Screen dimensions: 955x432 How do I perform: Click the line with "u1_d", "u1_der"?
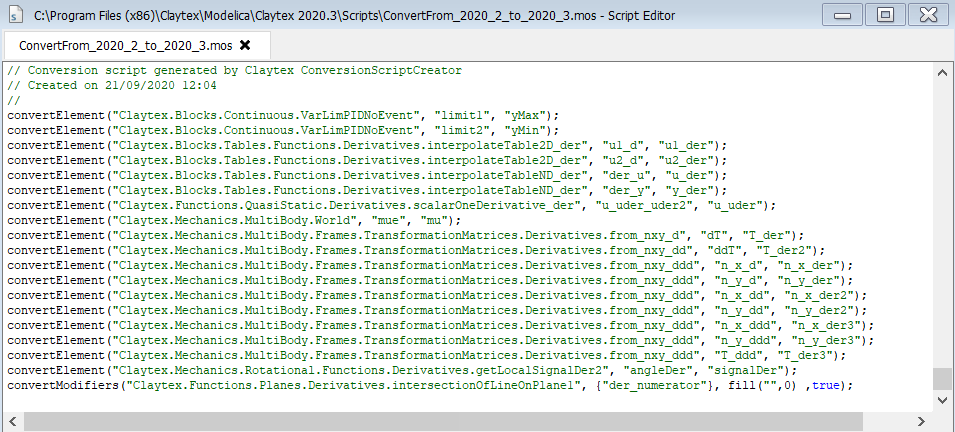click(x=367, y=145)
